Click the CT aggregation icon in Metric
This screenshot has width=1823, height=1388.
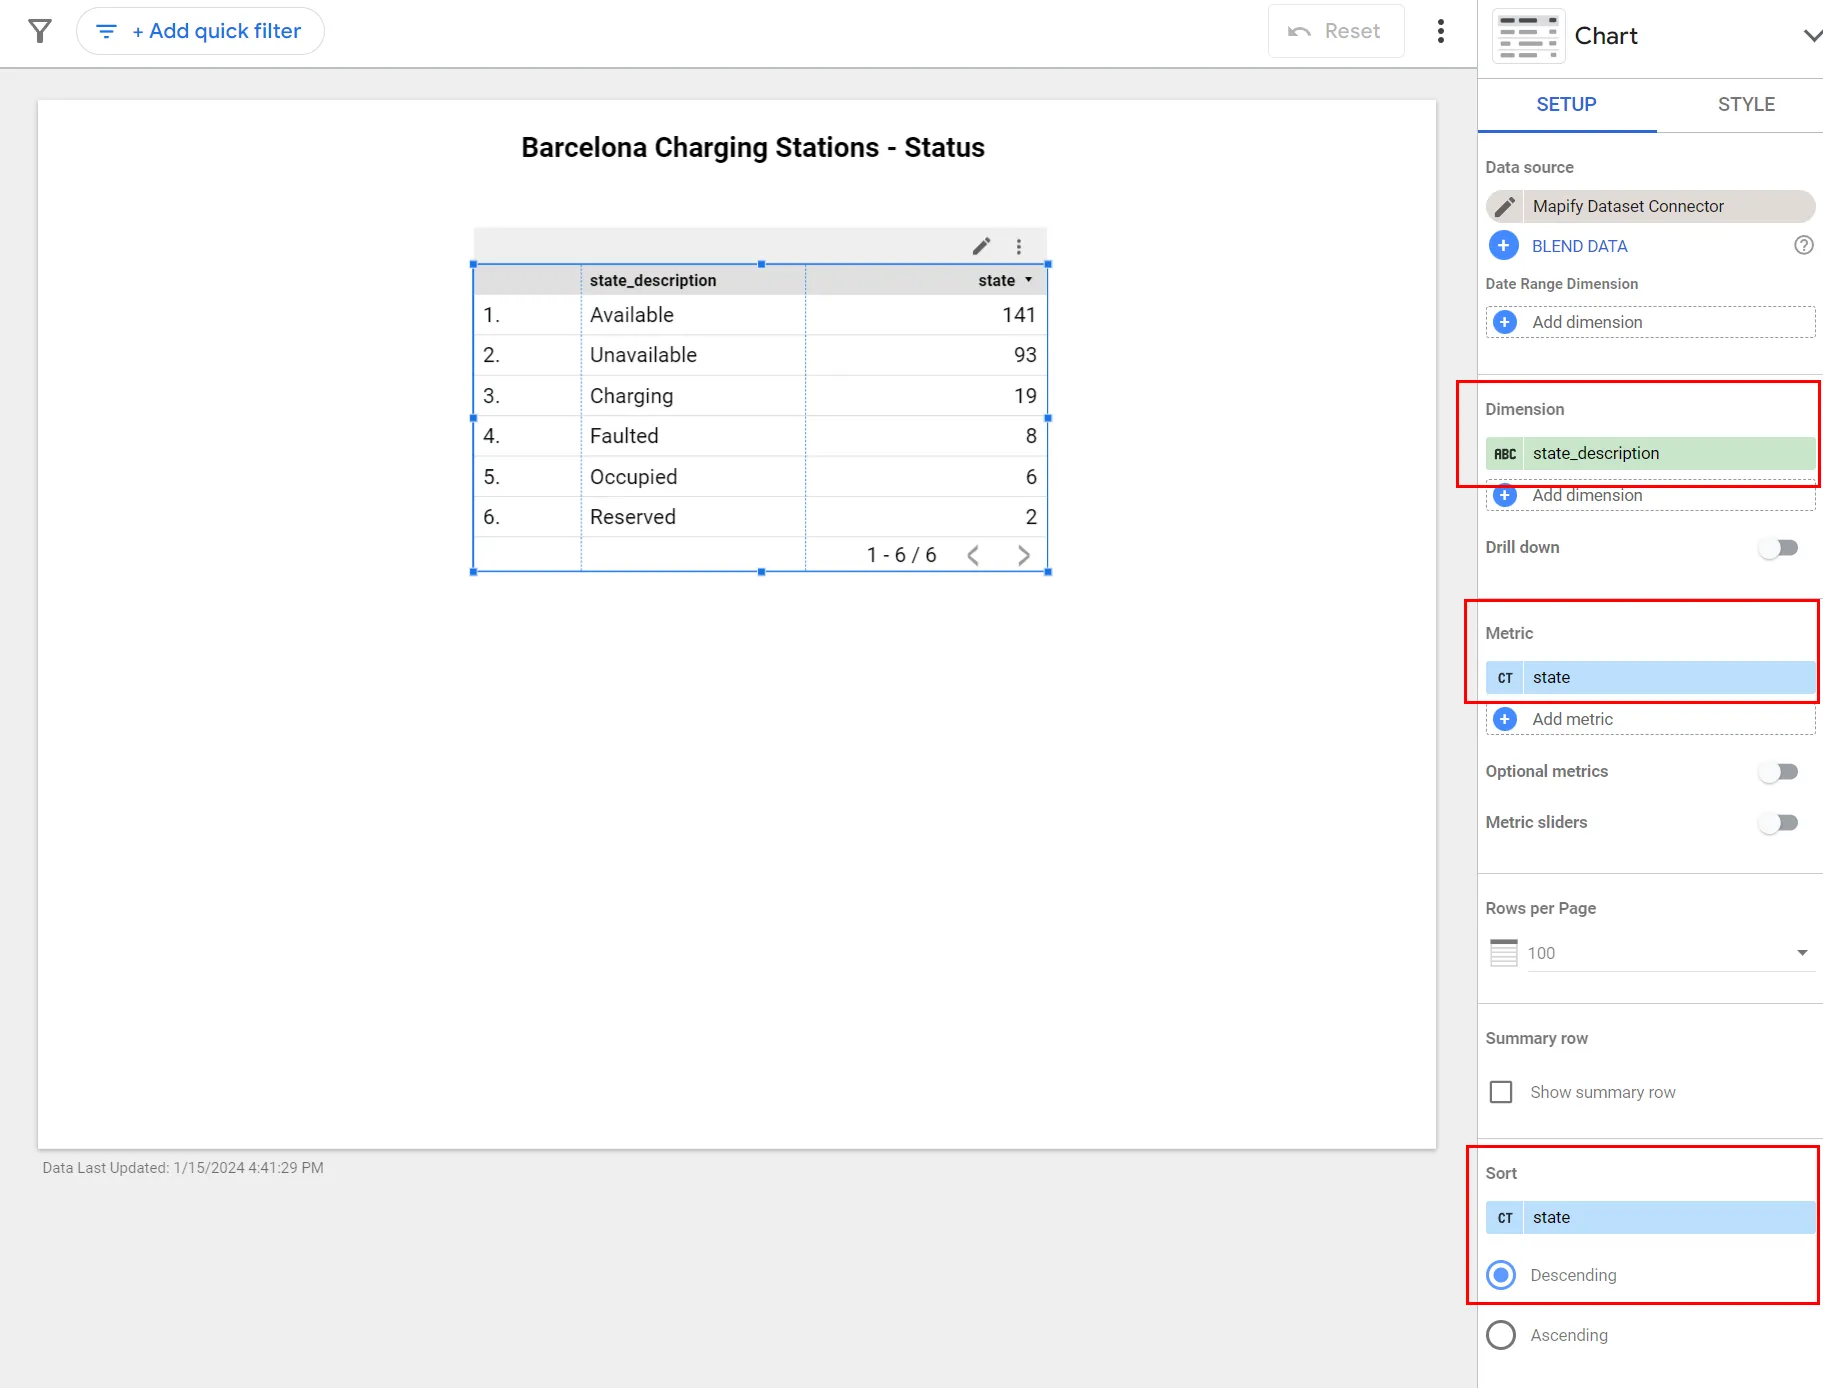pyautogui.click(x=1505, y=677)
